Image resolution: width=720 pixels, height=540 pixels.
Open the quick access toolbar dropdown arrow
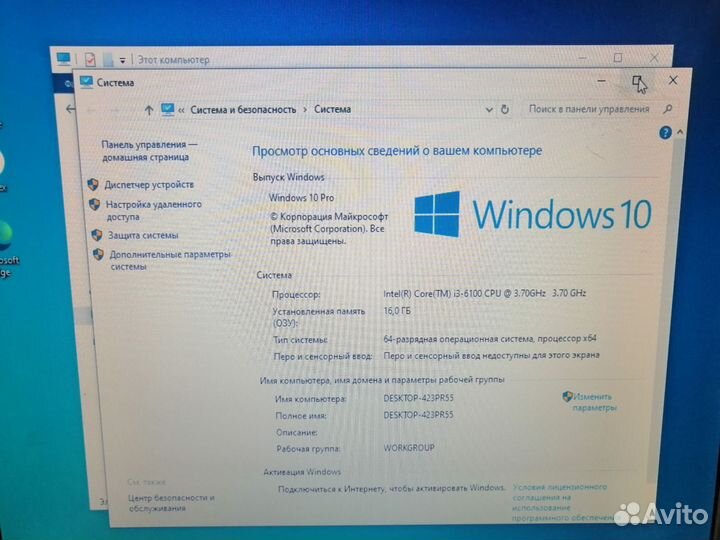coord(123,61)
